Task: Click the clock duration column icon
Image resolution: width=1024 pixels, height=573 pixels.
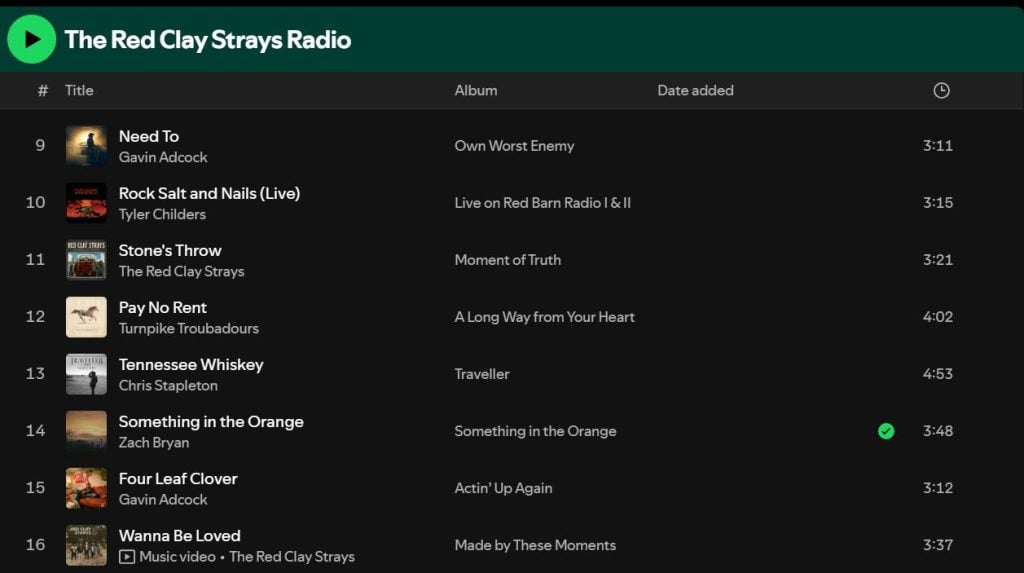Action: tap(941, 90)
